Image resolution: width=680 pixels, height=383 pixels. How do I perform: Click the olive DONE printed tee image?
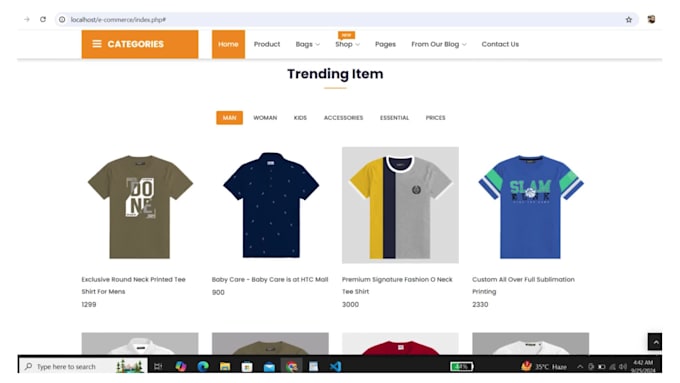[x=140, y=205]
